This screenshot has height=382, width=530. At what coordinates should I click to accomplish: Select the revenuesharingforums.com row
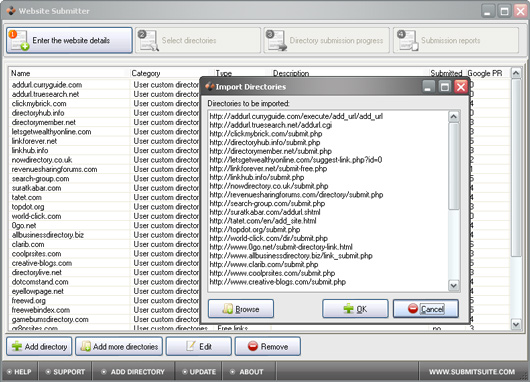(x=54, y=169)
